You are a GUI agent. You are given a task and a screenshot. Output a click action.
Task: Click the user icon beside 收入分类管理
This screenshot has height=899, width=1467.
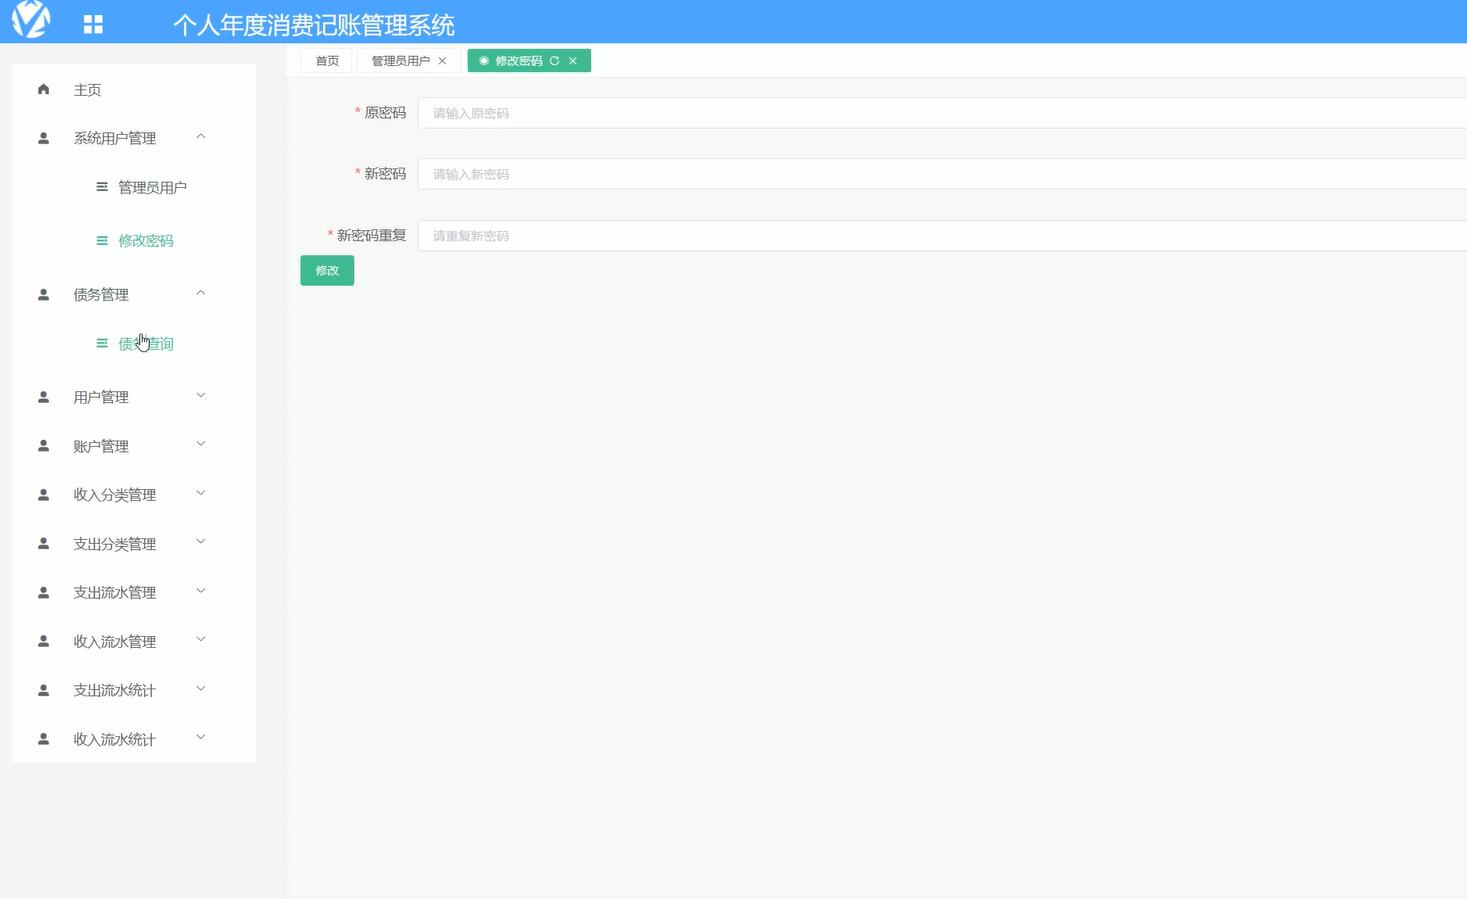coord(43,495)
